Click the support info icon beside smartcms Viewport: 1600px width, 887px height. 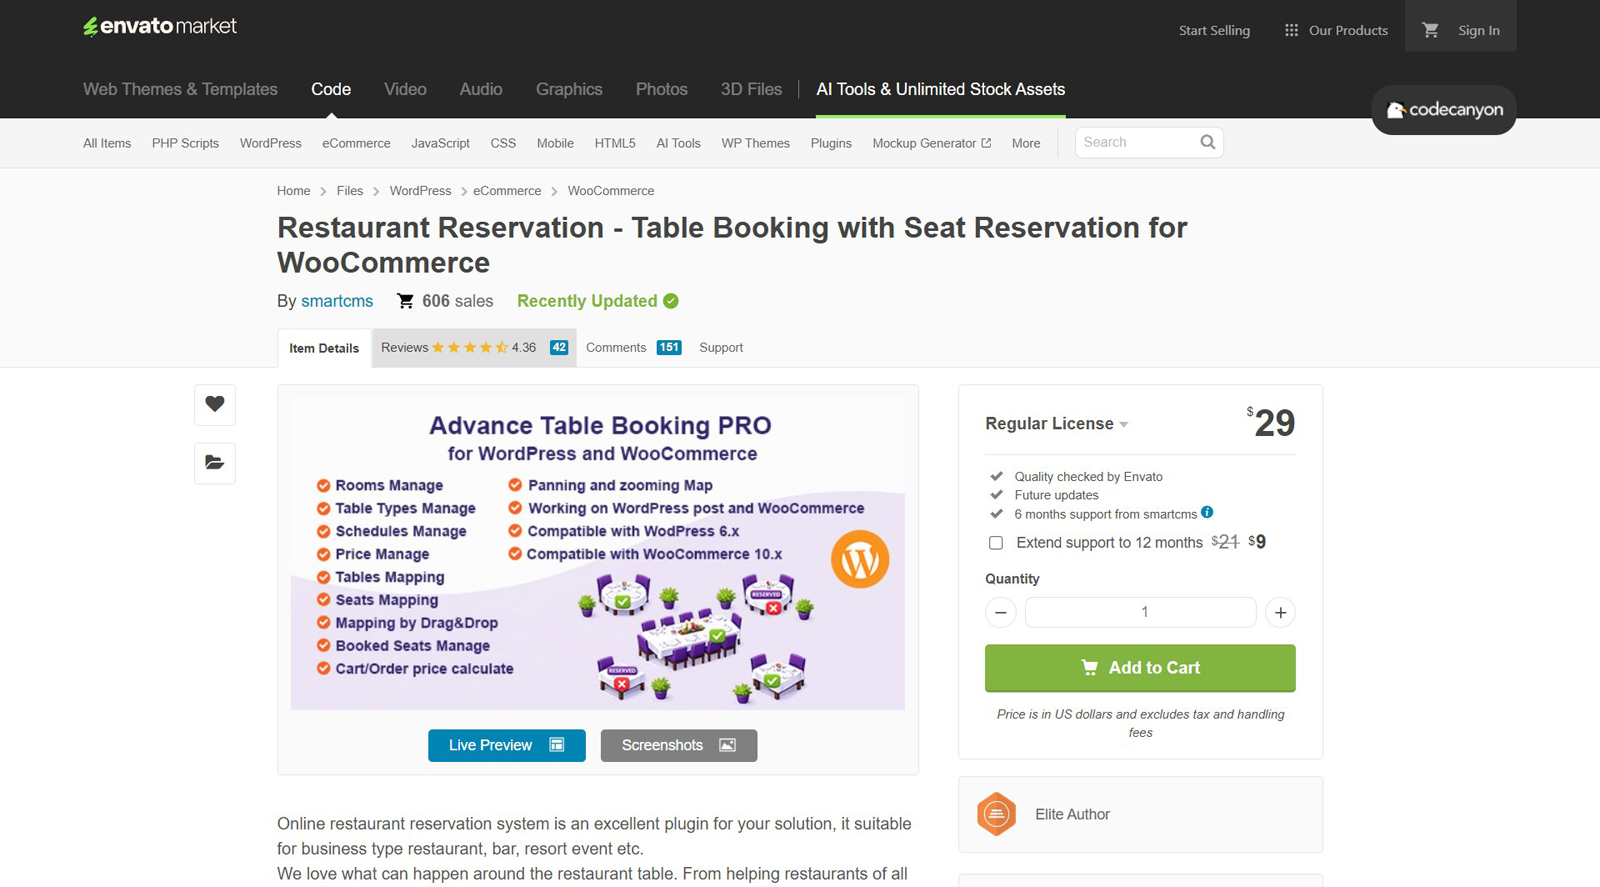pos(1207,513)
